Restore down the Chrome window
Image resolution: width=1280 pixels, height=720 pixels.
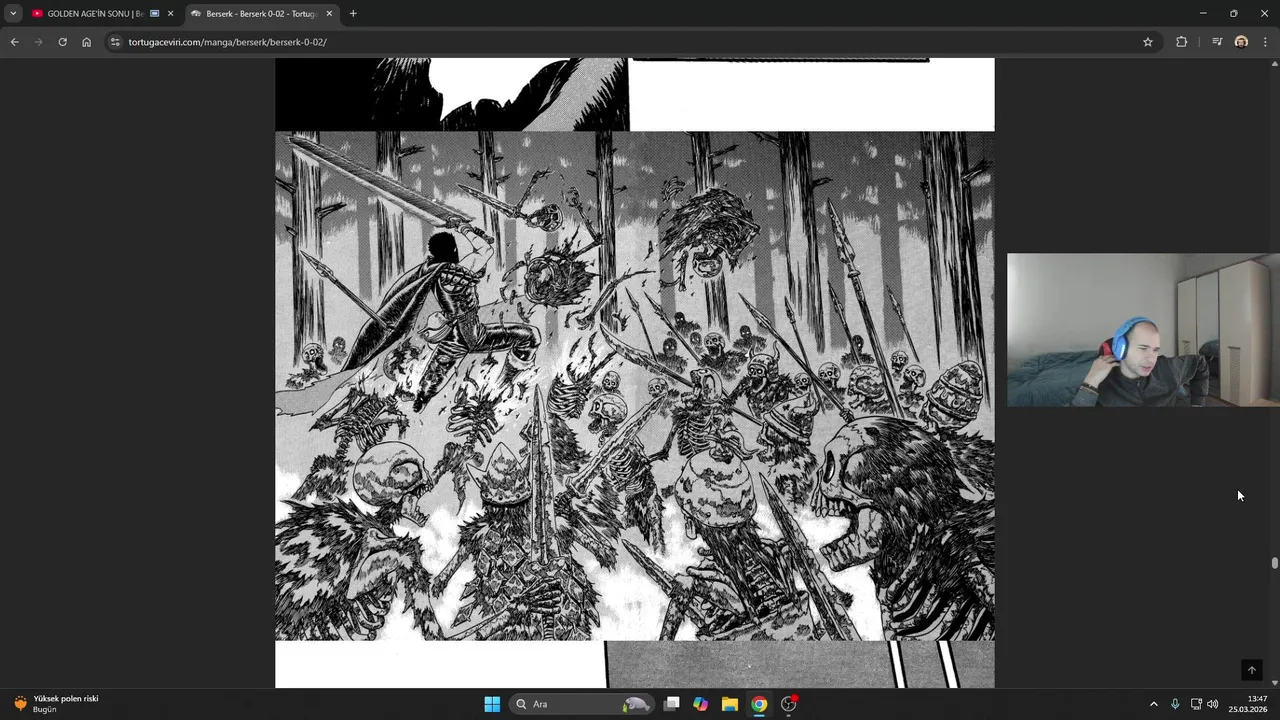[x=1233, y=13]
